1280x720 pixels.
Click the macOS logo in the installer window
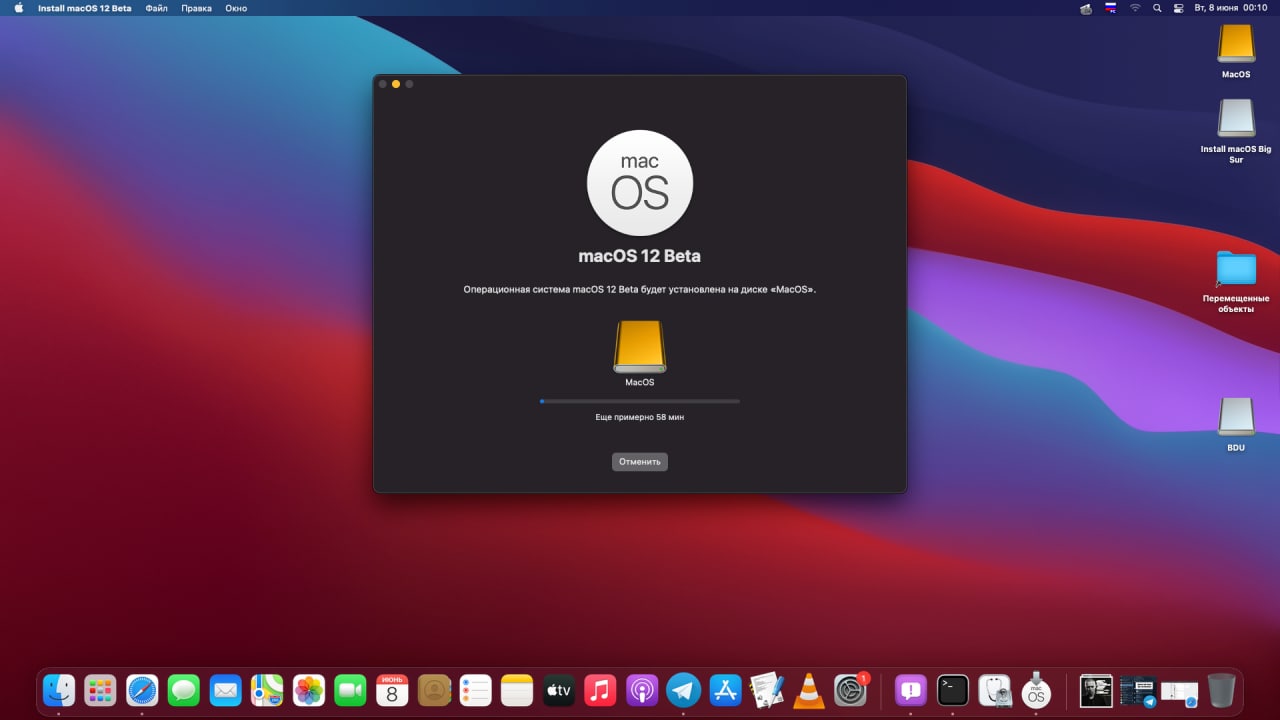click(x=640, y=183)
